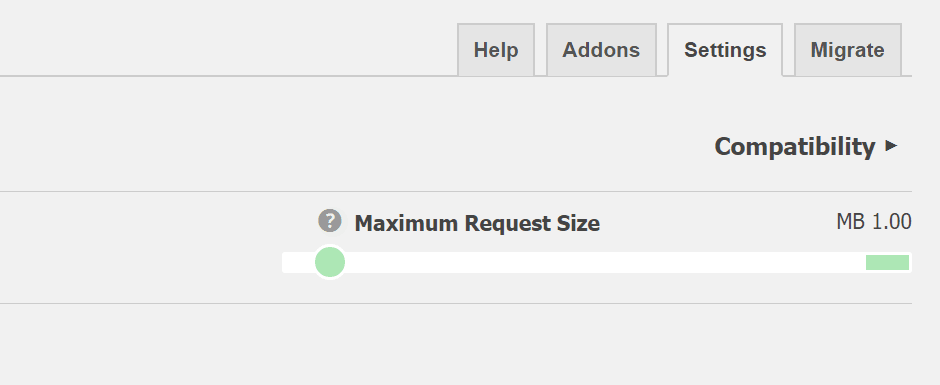This screenshot has height=385, width=940.
Task: Switch to the Addons tab
Action: pyautogui.click(x=601, y=50)
